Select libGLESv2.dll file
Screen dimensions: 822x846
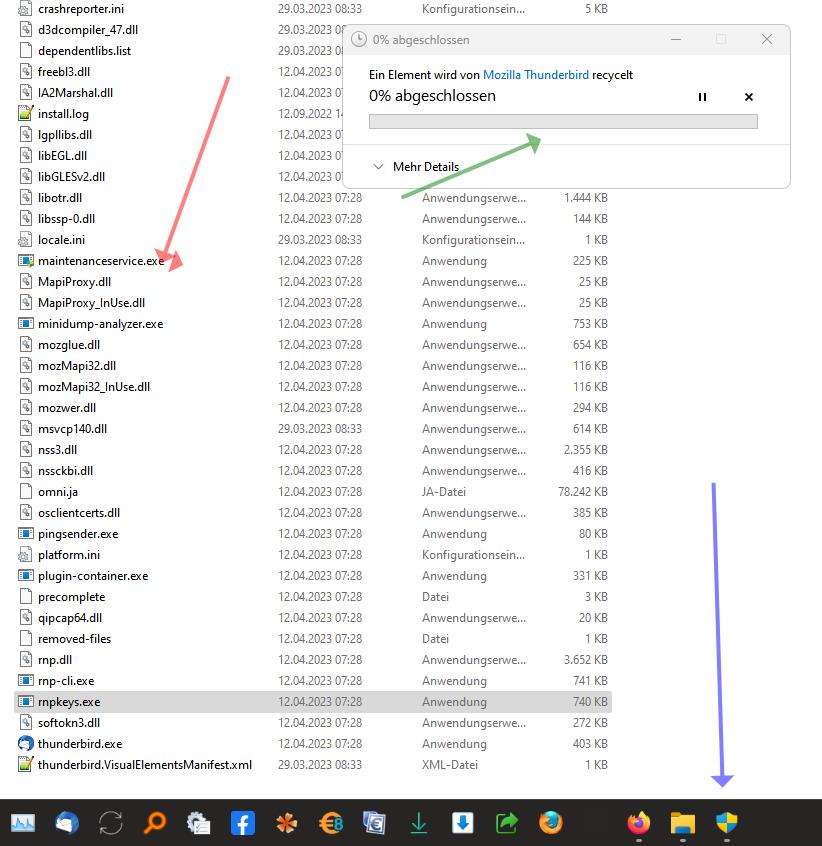[71, 177]
